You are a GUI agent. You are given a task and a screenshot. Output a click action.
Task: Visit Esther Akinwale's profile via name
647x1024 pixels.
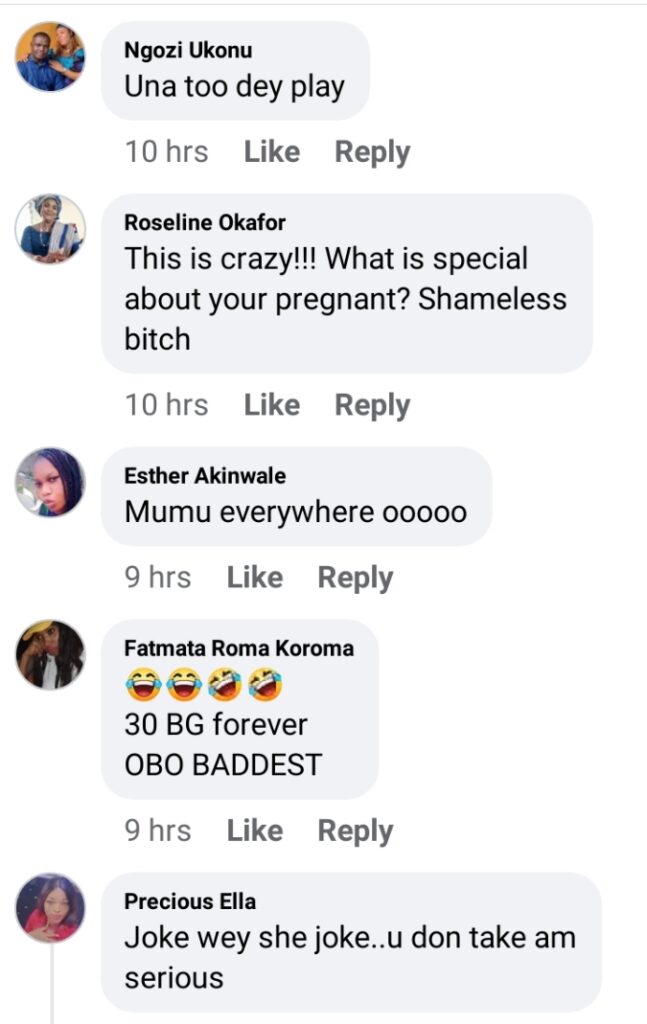tap(204, 476)
